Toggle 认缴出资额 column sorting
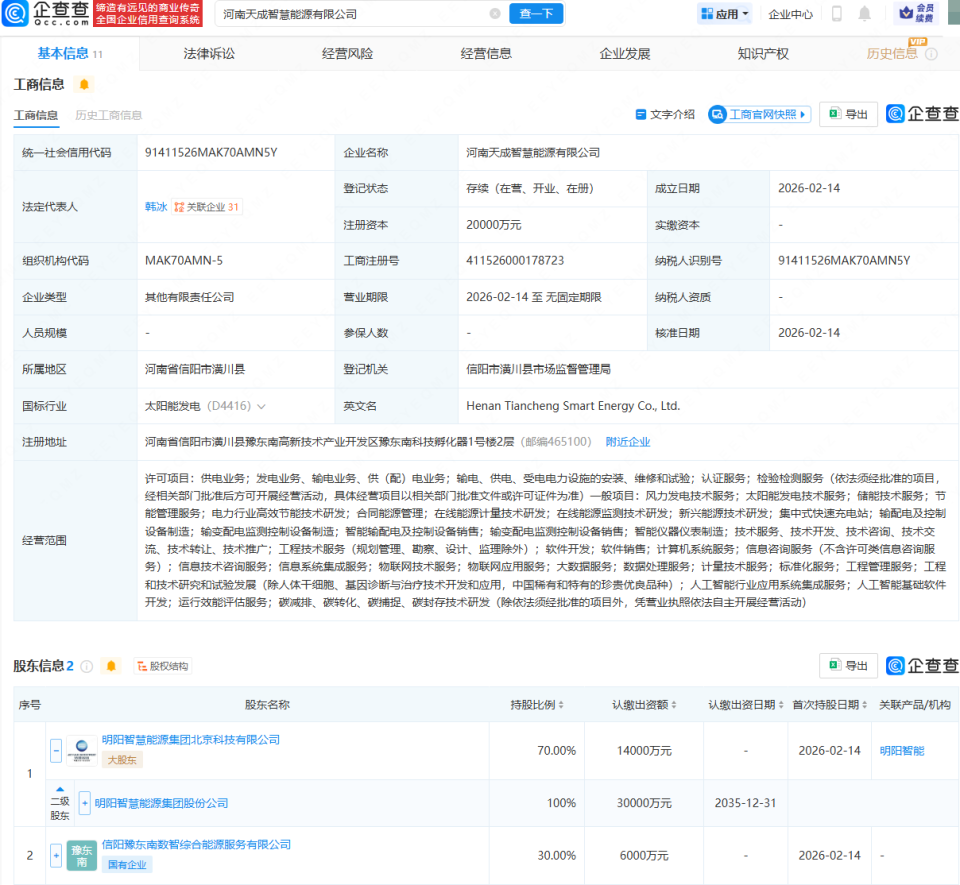The width and height of the screenshot is (960, 885). (x=675, y=704)
